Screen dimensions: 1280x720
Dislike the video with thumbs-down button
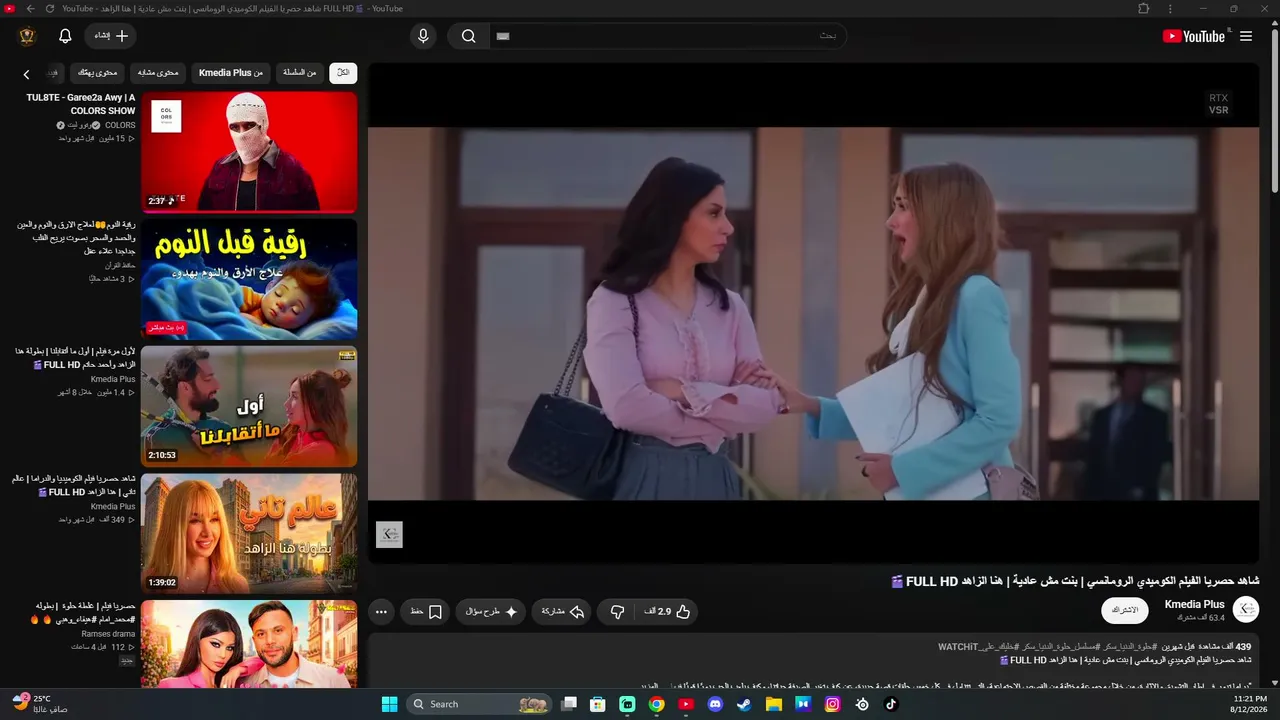pyautogui.click(x=618, y=611)
